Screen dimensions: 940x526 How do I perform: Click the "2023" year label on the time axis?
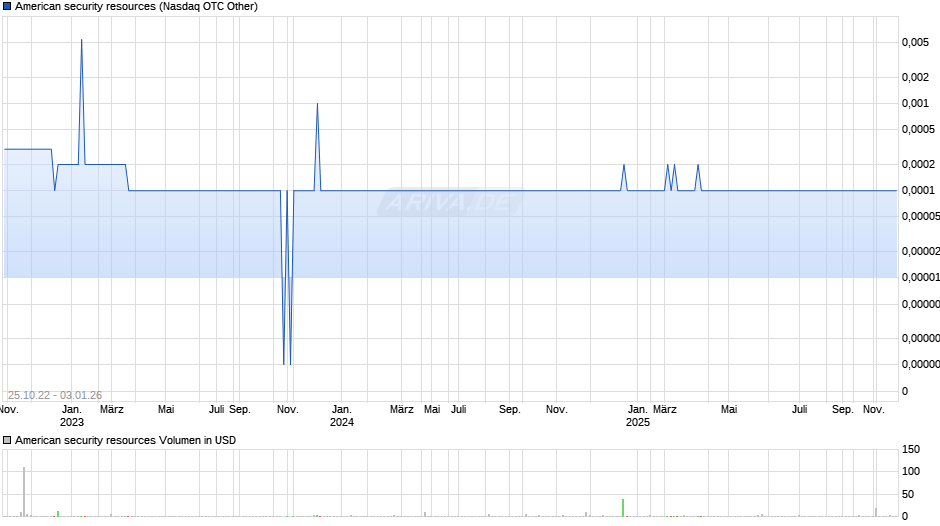point(72,422)
